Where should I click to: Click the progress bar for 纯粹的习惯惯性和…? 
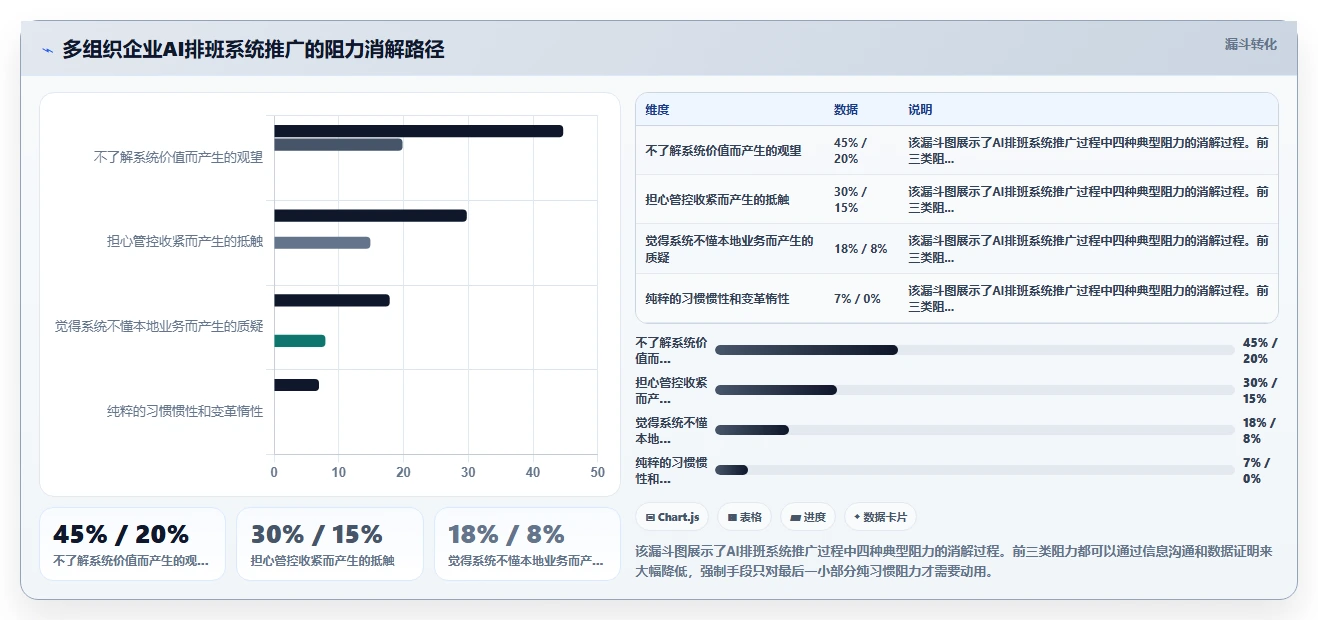coord(975,470)
